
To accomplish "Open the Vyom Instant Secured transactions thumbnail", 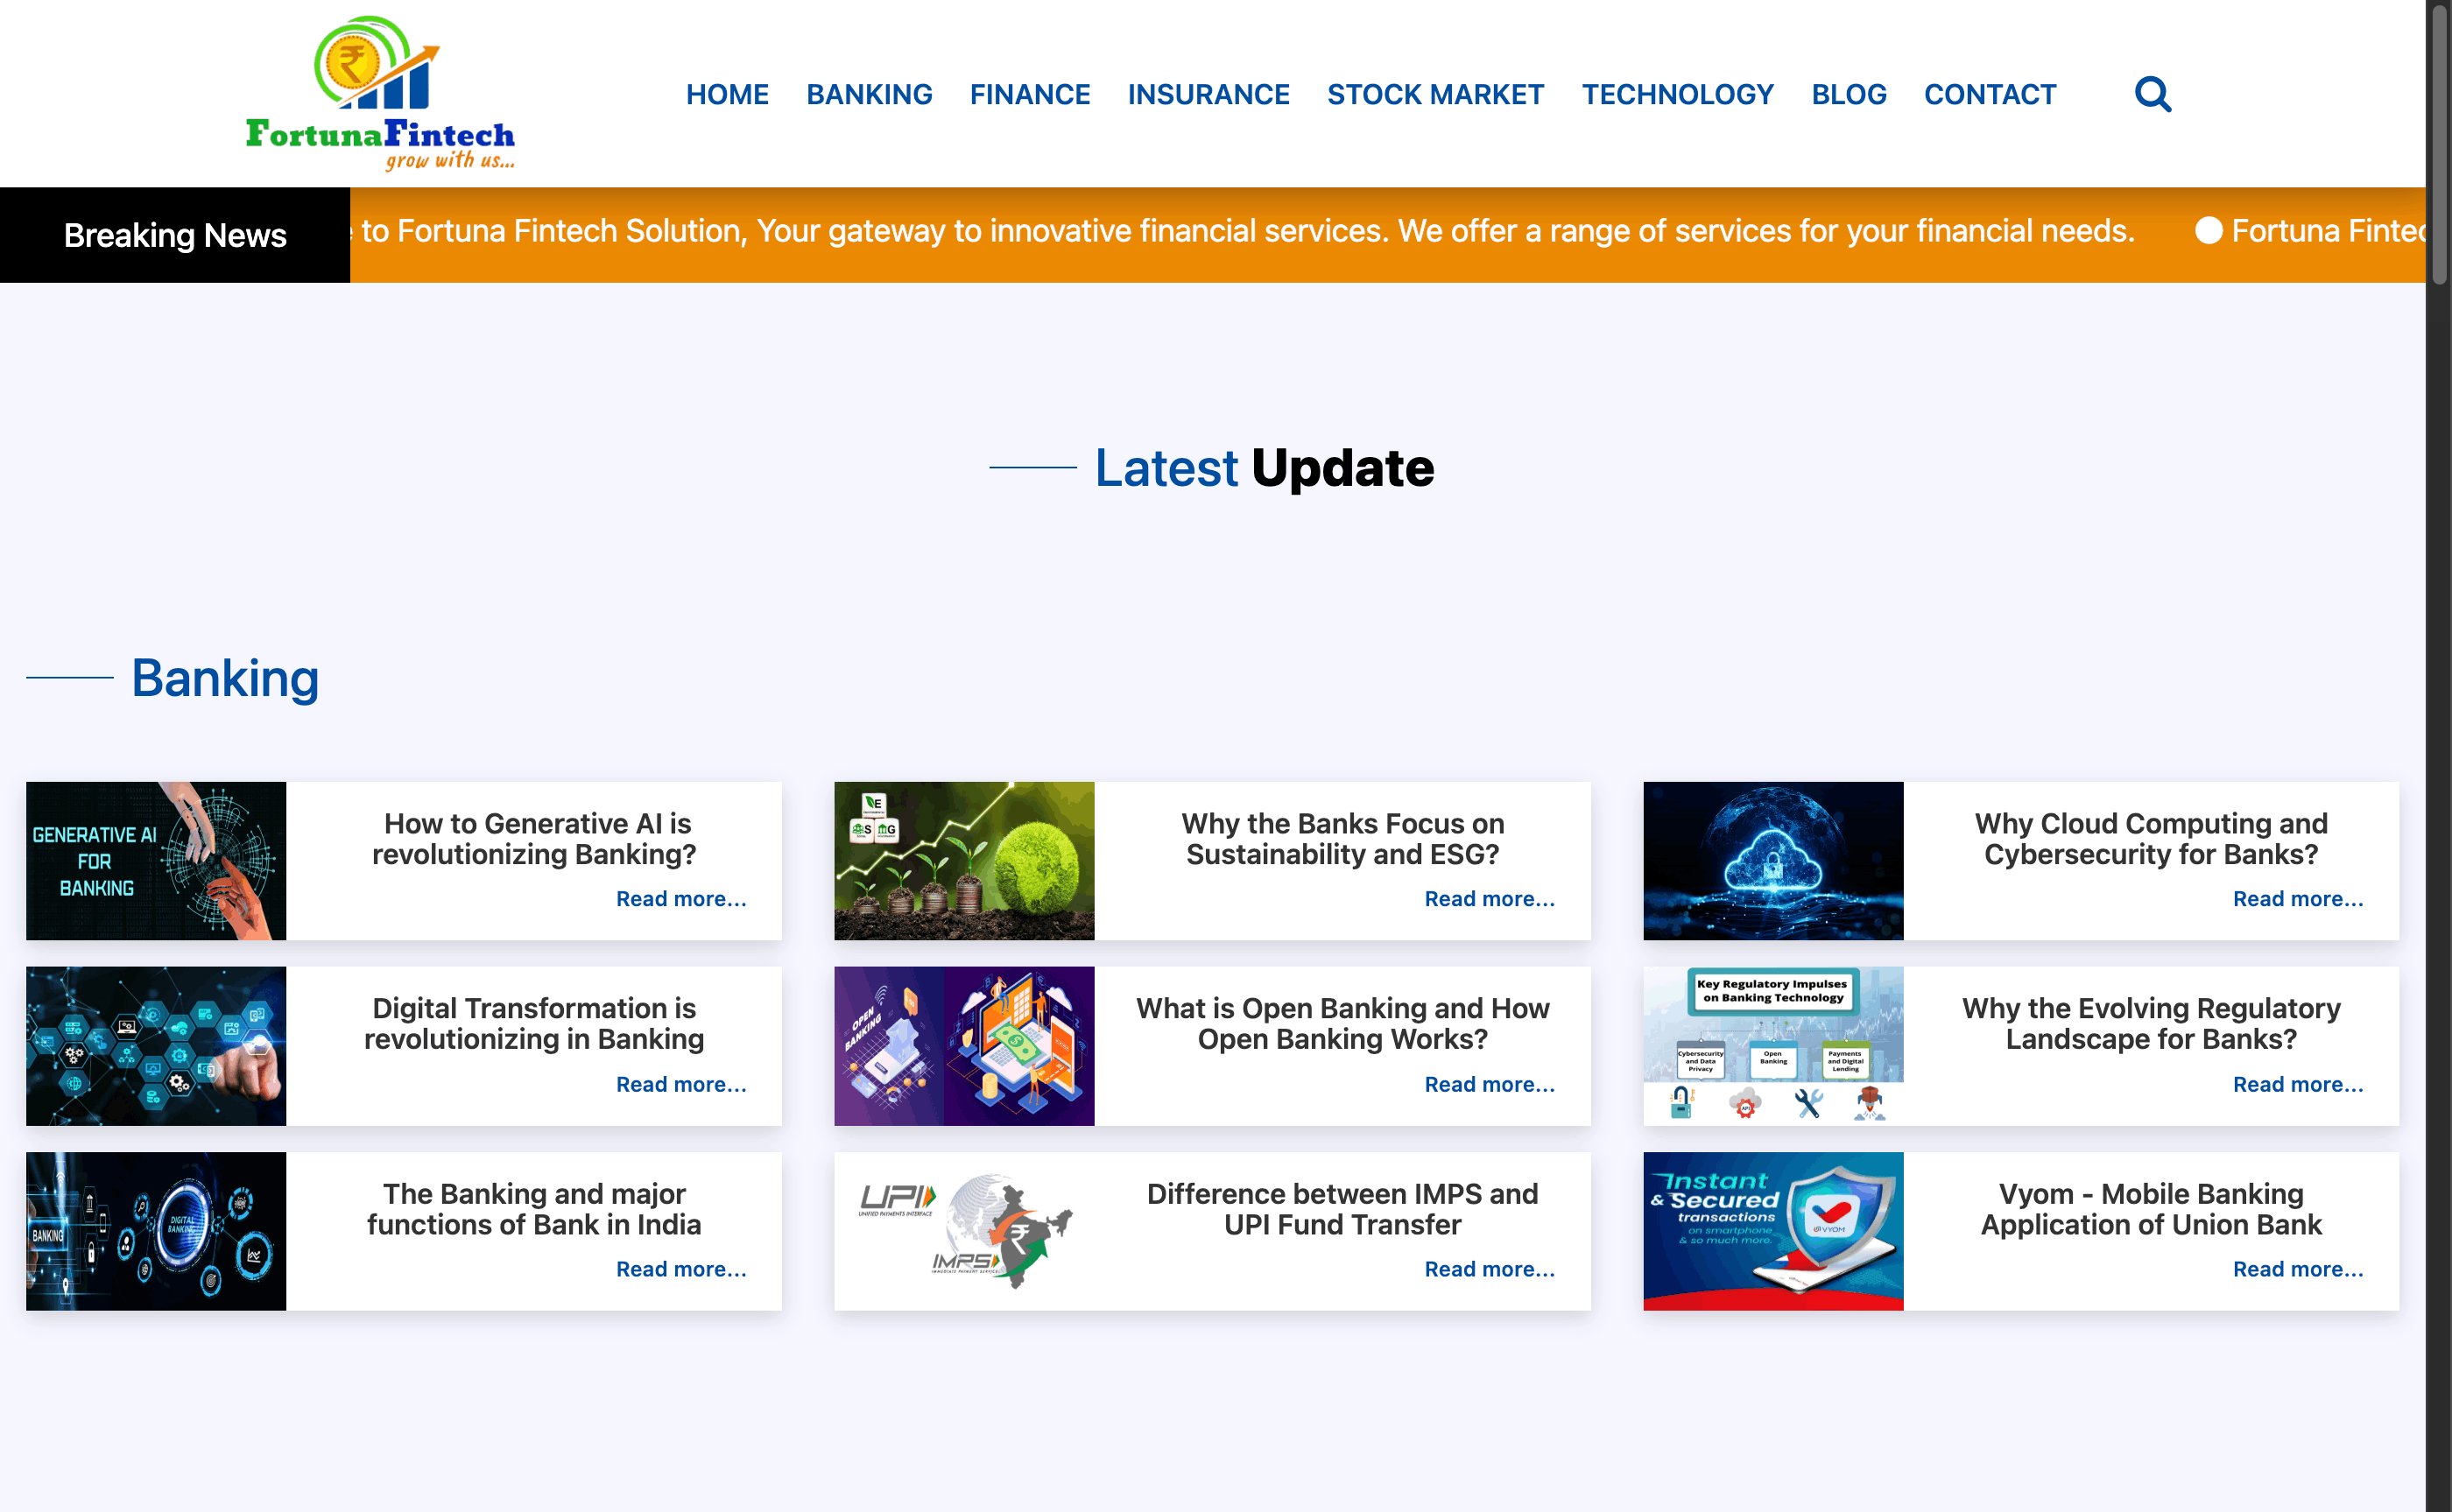I will tap(1773, 1231).
